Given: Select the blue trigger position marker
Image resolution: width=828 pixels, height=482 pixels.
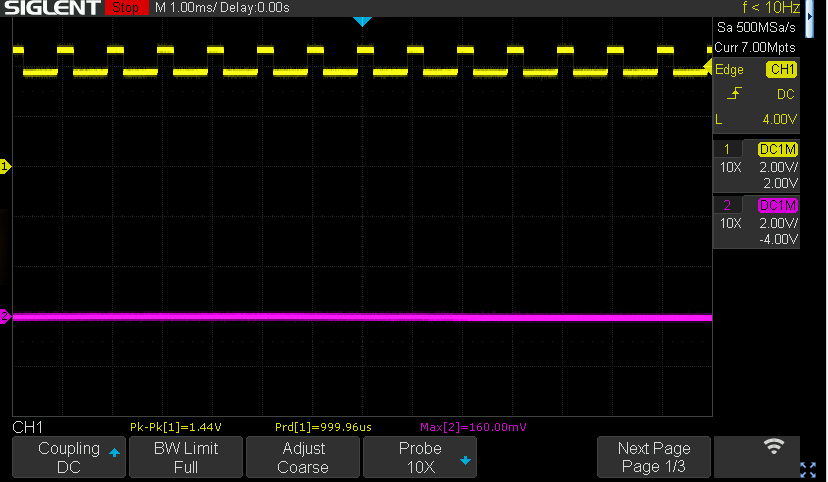Looking at the screenshot, I should (362, 22).
